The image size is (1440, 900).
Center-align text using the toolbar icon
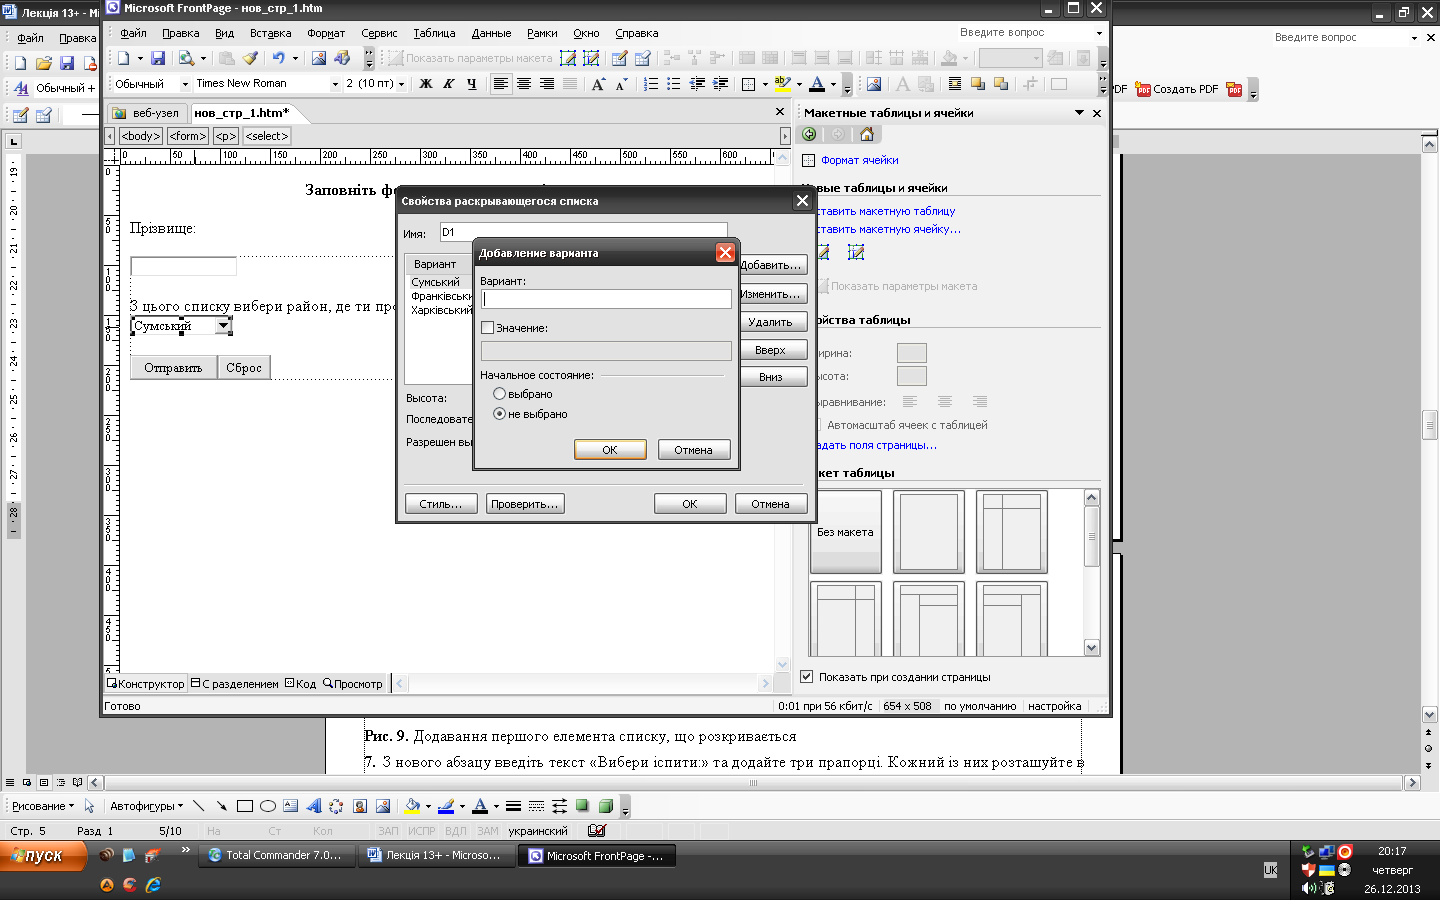[524, 84]
